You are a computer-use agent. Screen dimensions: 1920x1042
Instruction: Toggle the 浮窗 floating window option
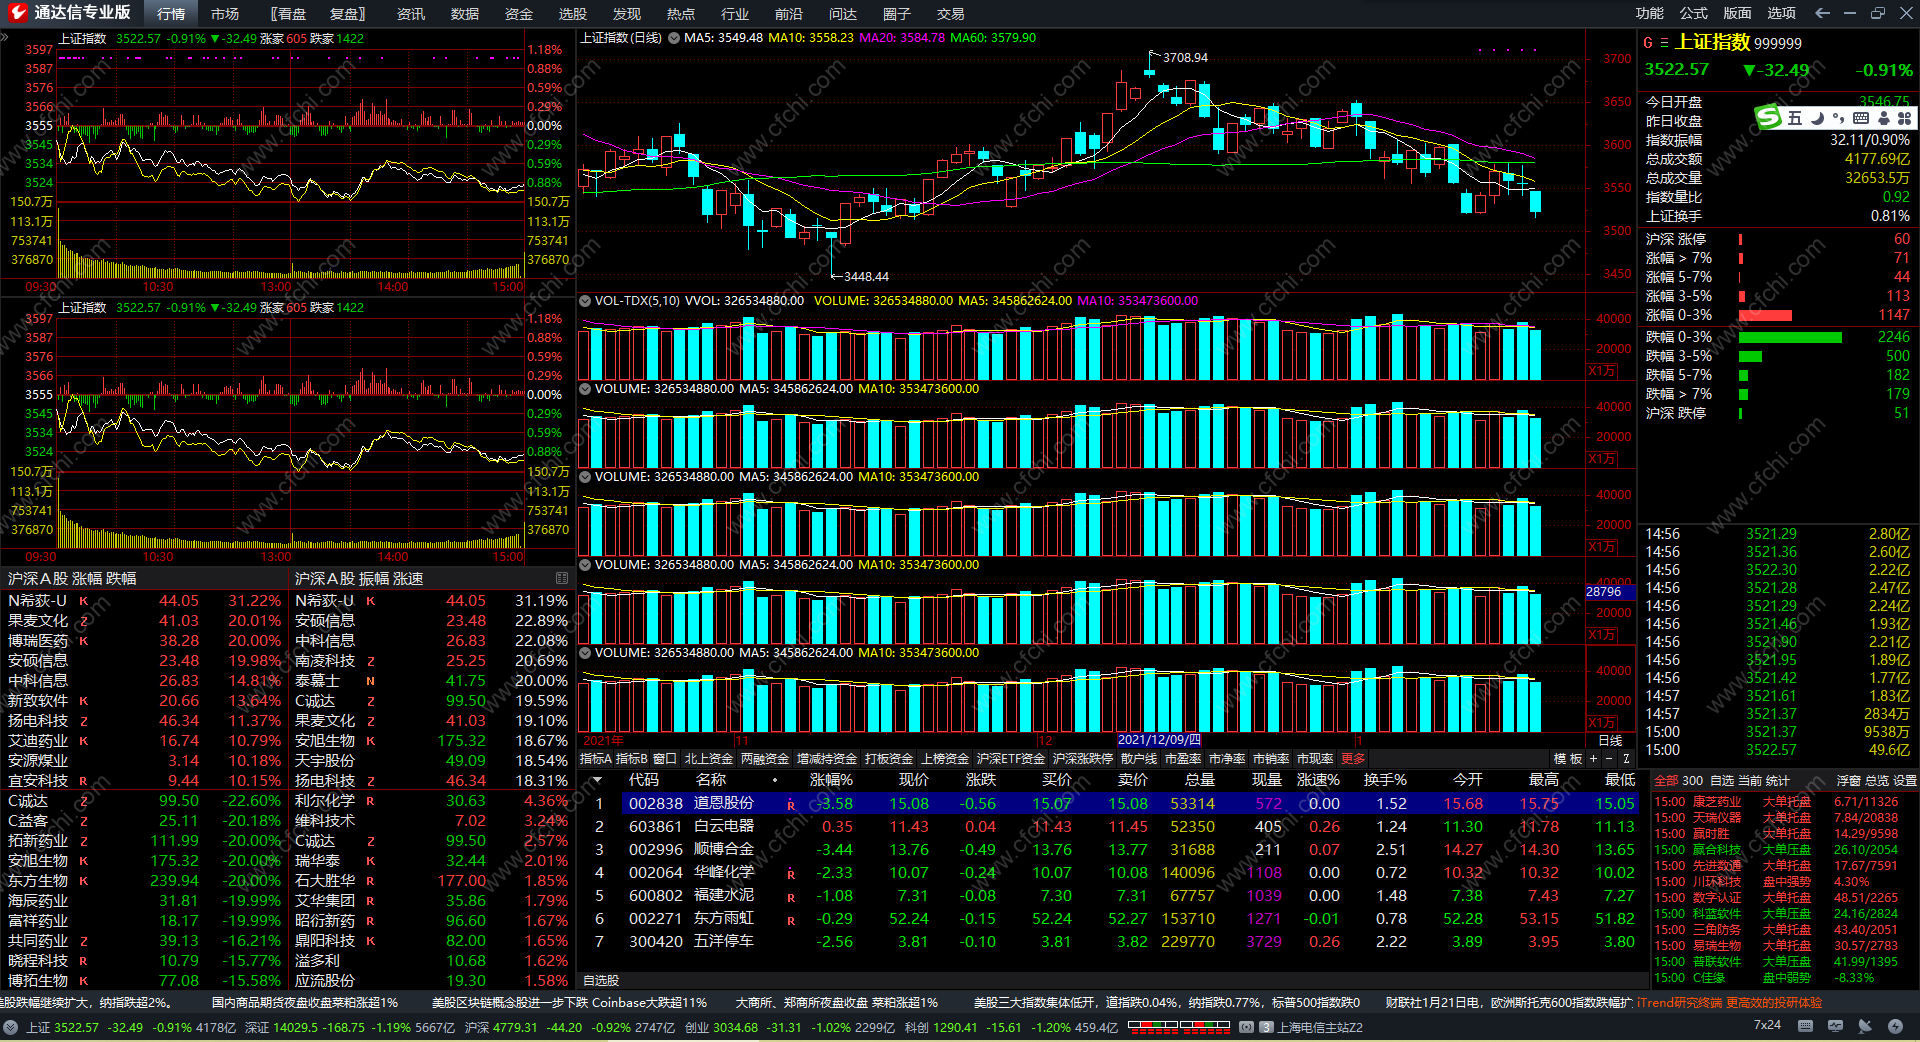coord(1848,781)
